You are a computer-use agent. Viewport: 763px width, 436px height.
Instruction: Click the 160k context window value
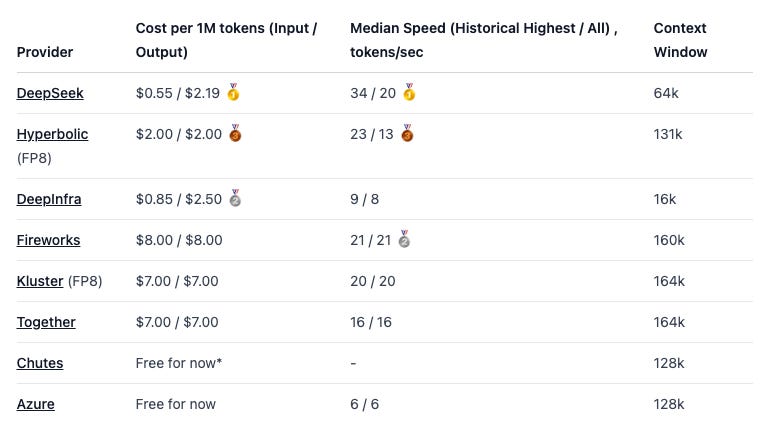[x=669, y=240]
